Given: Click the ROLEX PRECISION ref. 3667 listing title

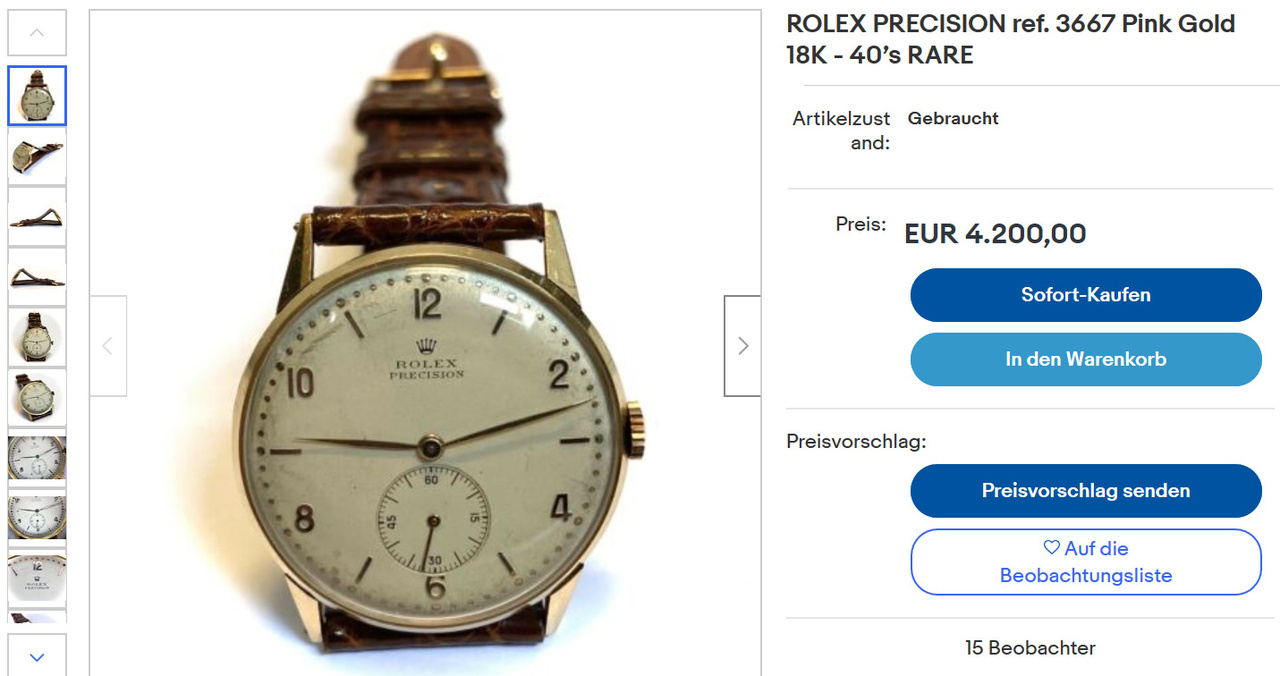Looking at the screenshot, I should click(x=1010, y=39).
